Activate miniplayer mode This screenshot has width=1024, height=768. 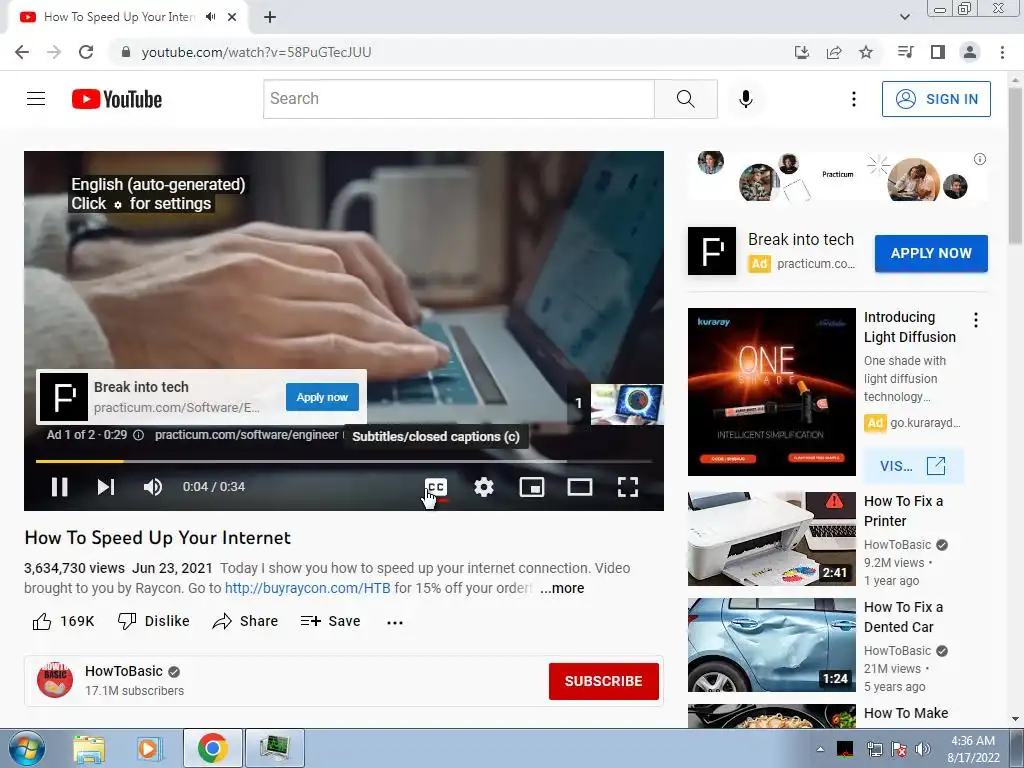pyautogui.click(x=532, y=487)
